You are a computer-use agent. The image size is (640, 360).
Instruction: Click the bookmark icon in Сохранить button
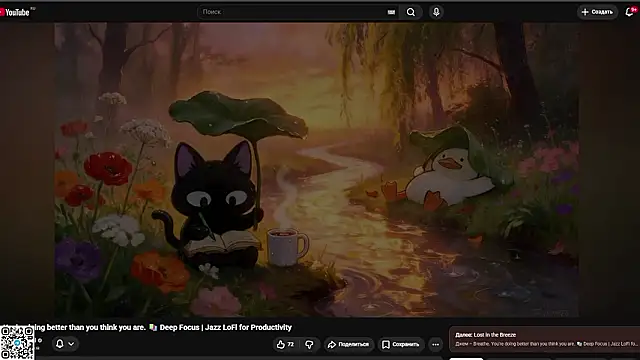pos(385,344)
